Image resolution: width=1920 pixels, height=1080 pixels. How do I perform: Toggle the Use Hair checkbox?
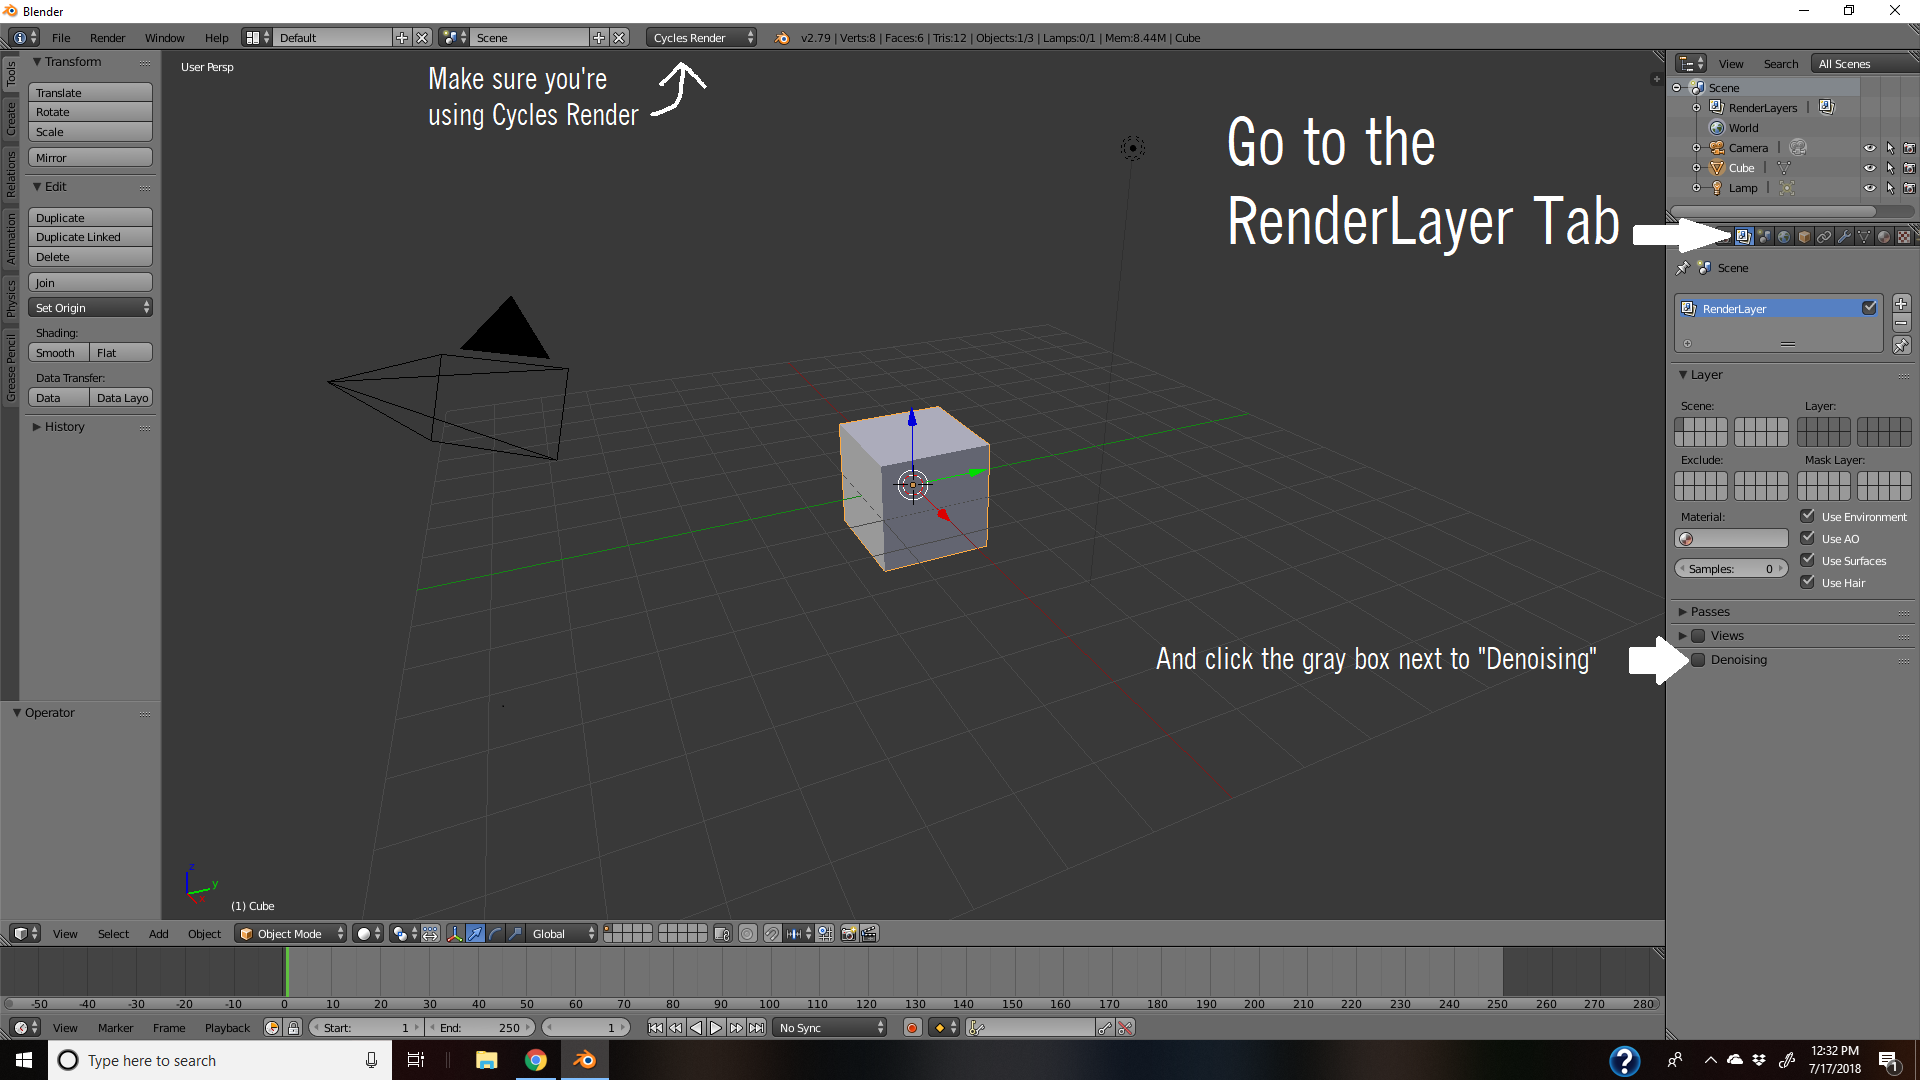pyautogui.click(x=1807, y=582)
